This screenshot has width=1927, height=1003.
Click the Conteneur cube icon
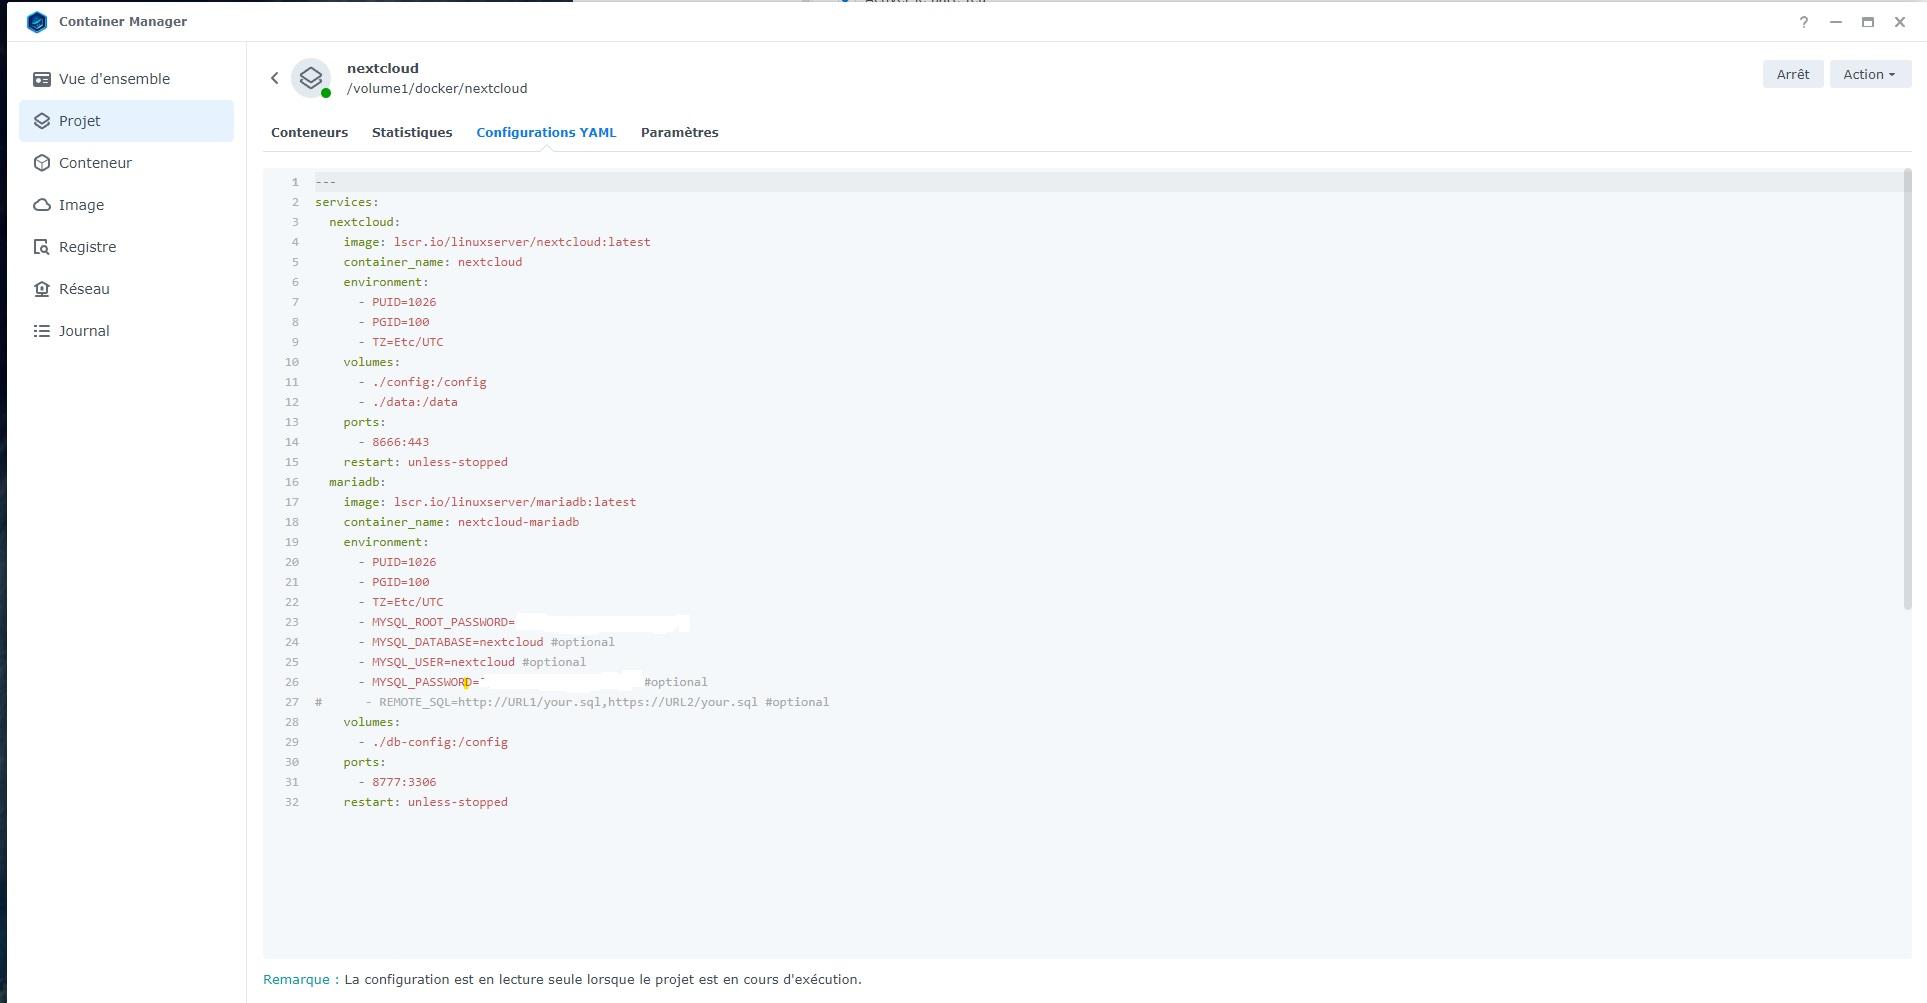42,163
